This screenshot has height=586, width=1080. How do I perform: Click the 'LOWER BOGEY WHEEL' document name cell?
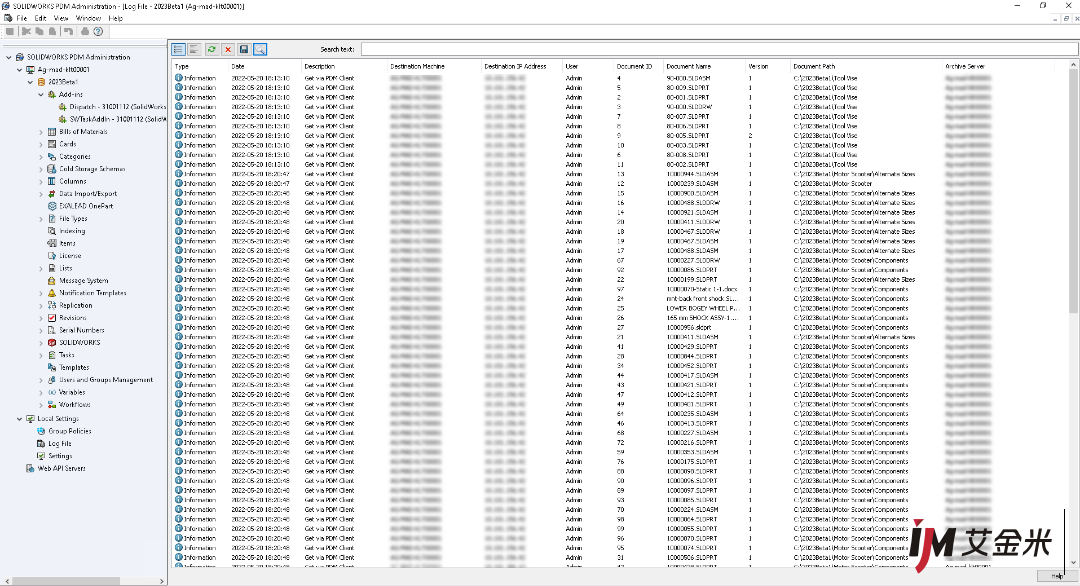click(x=701, y=308)
